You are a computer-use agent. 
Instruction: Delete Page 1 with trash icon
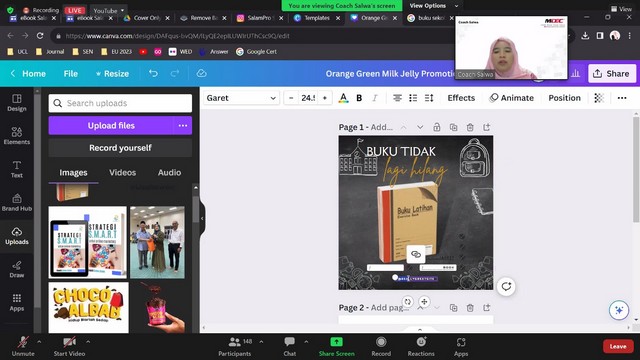(470, 127)
